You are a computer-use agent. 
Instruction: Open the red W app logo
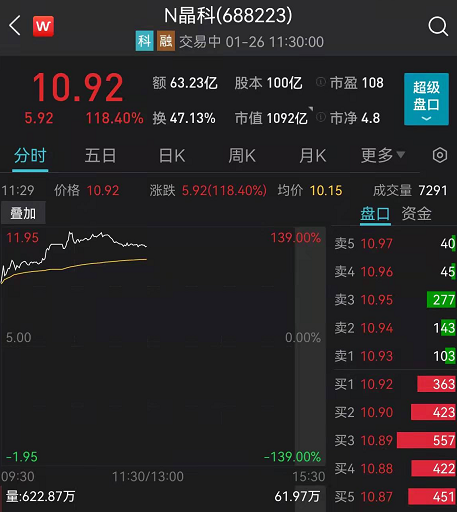coord(43,26)
